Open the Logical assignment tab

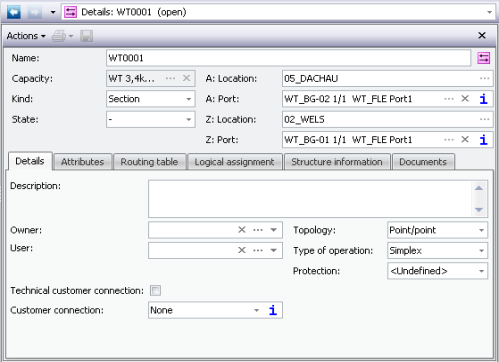coord(234,162)
